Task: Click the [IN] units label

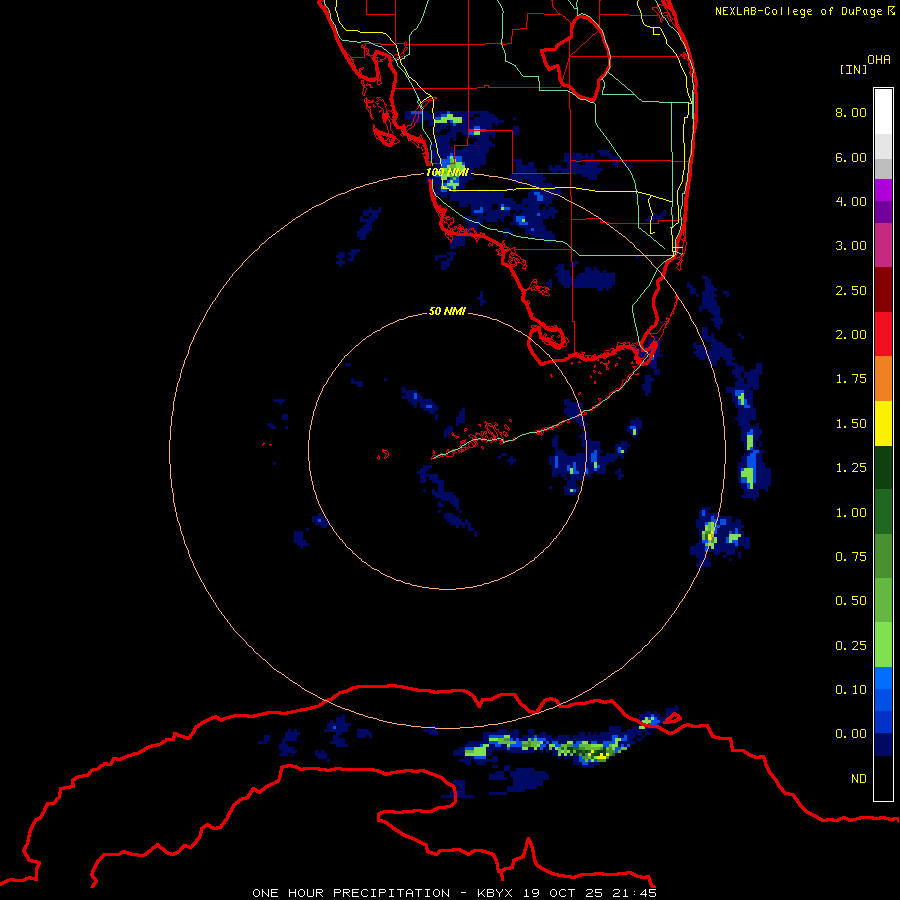Action: coord(853,69)
